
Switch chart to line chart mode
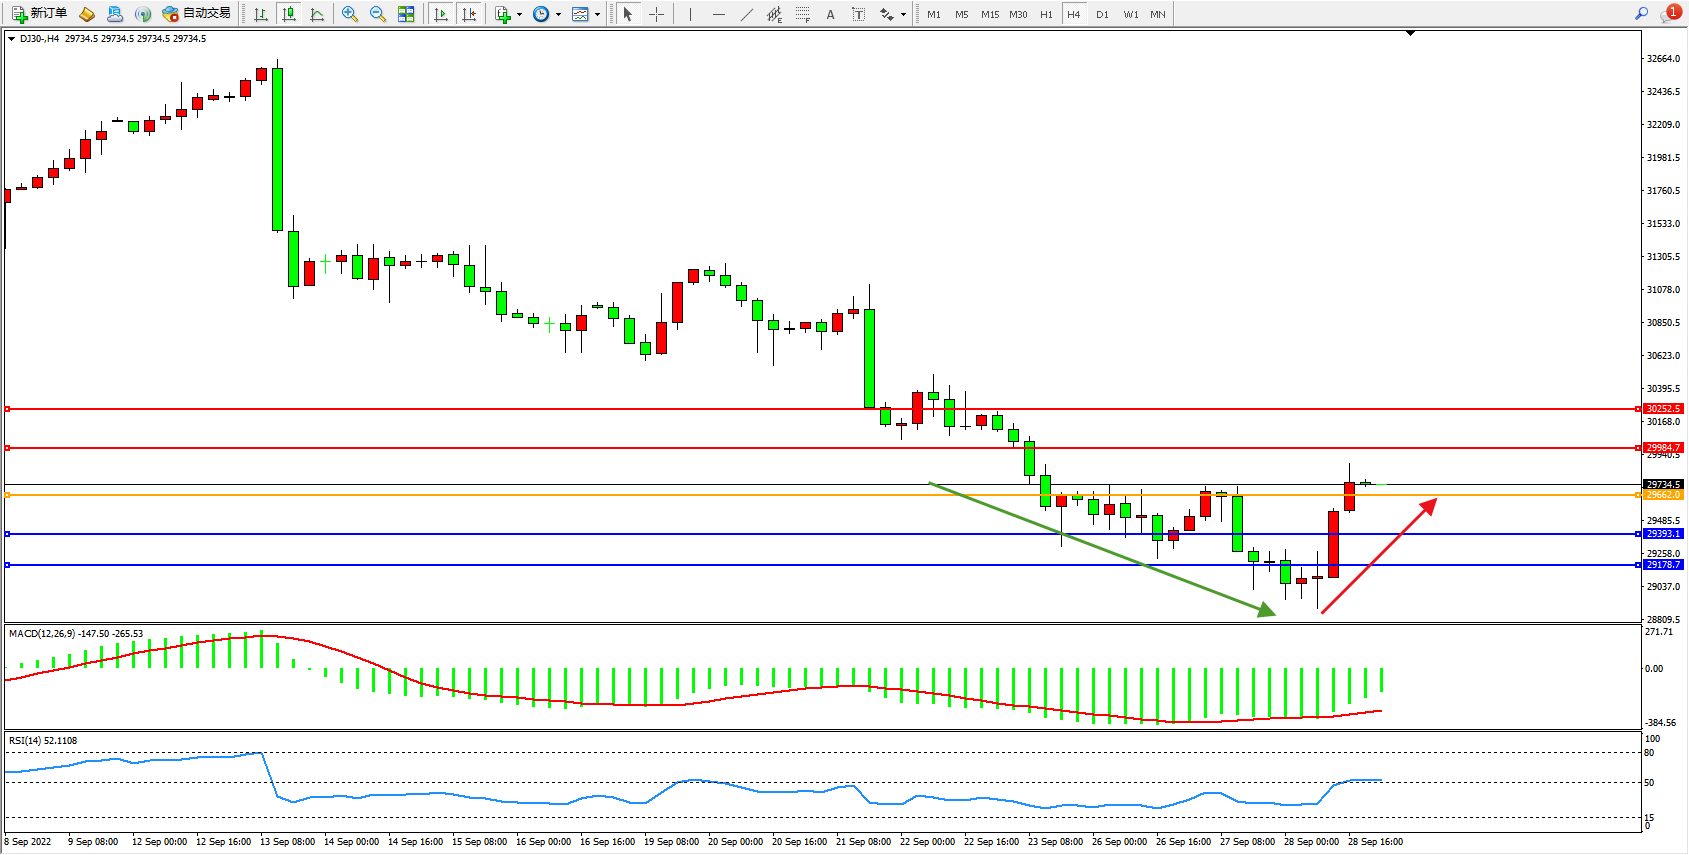coord(317,14)
